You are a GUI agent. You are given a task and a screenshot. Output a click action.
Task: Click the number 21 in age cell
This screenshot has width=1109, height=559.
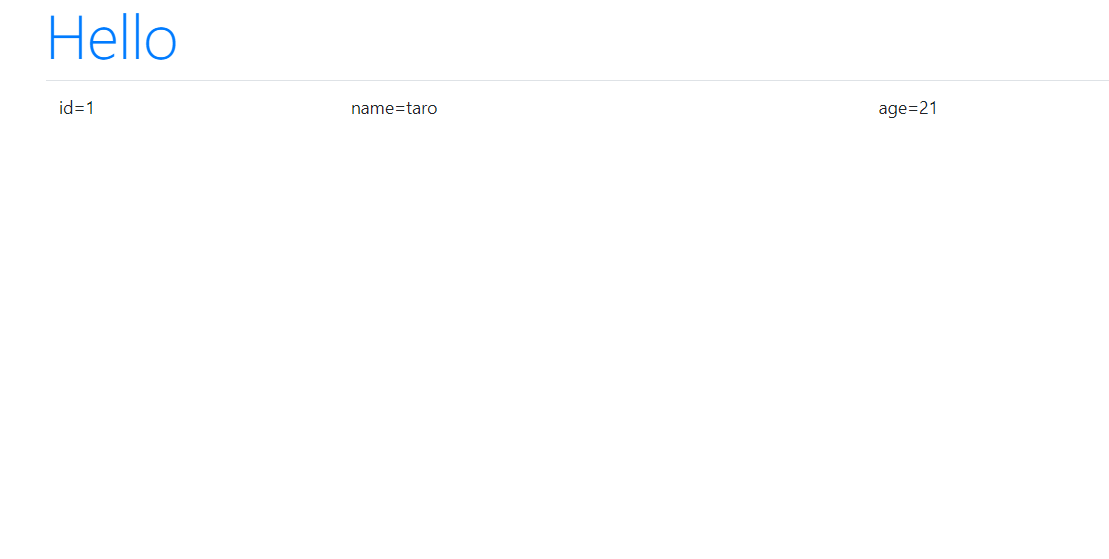(928, 108)
